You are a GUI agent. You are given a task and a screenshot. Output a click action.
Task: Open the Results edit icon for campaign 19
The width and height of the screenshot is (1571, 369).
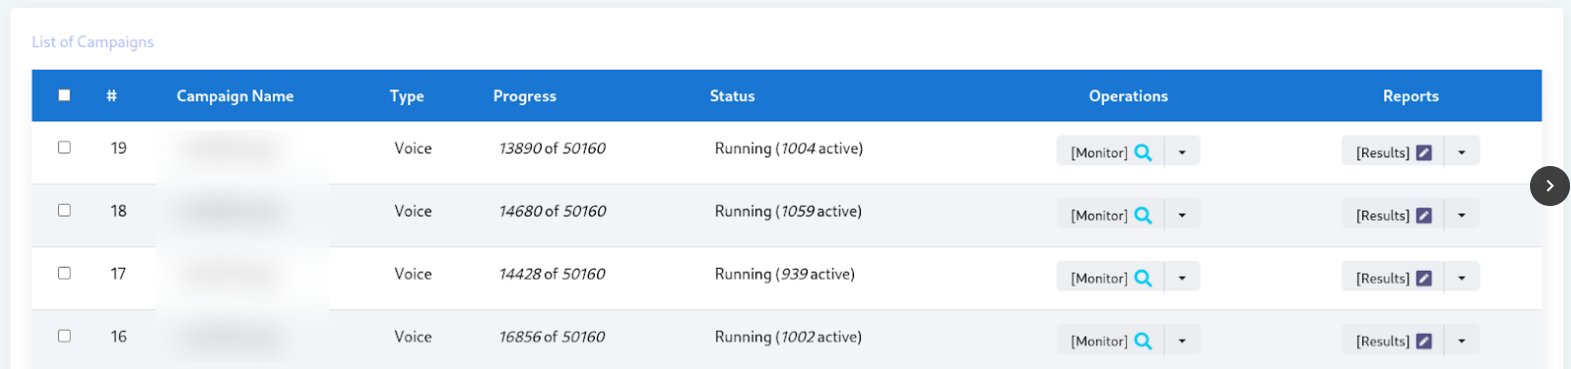click(x=1424, y=152)
